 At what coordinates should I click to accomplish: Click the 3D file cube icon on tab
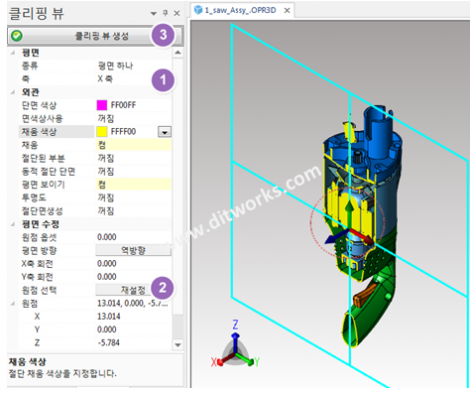198,10
